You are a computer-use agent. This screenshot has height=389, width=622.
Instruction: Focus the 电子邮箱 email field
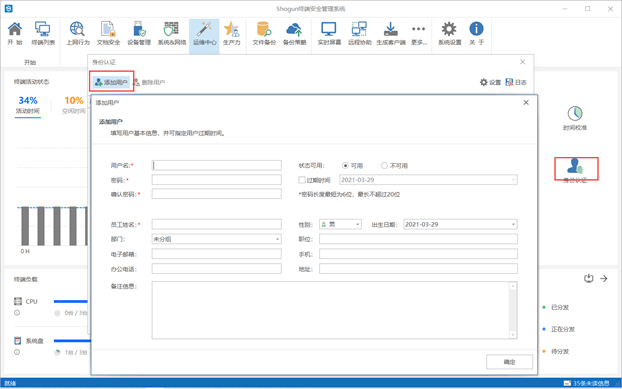(217, 254)
